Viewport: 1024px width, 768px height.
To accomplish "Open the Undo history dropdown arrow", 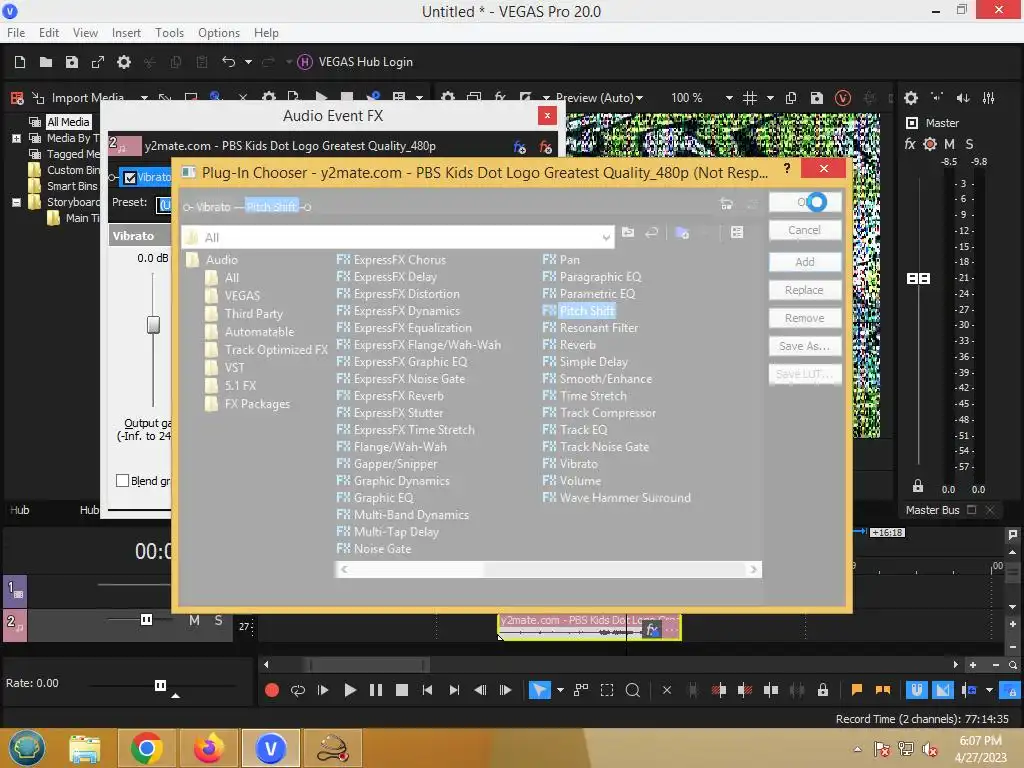I will tap(248, 62).
